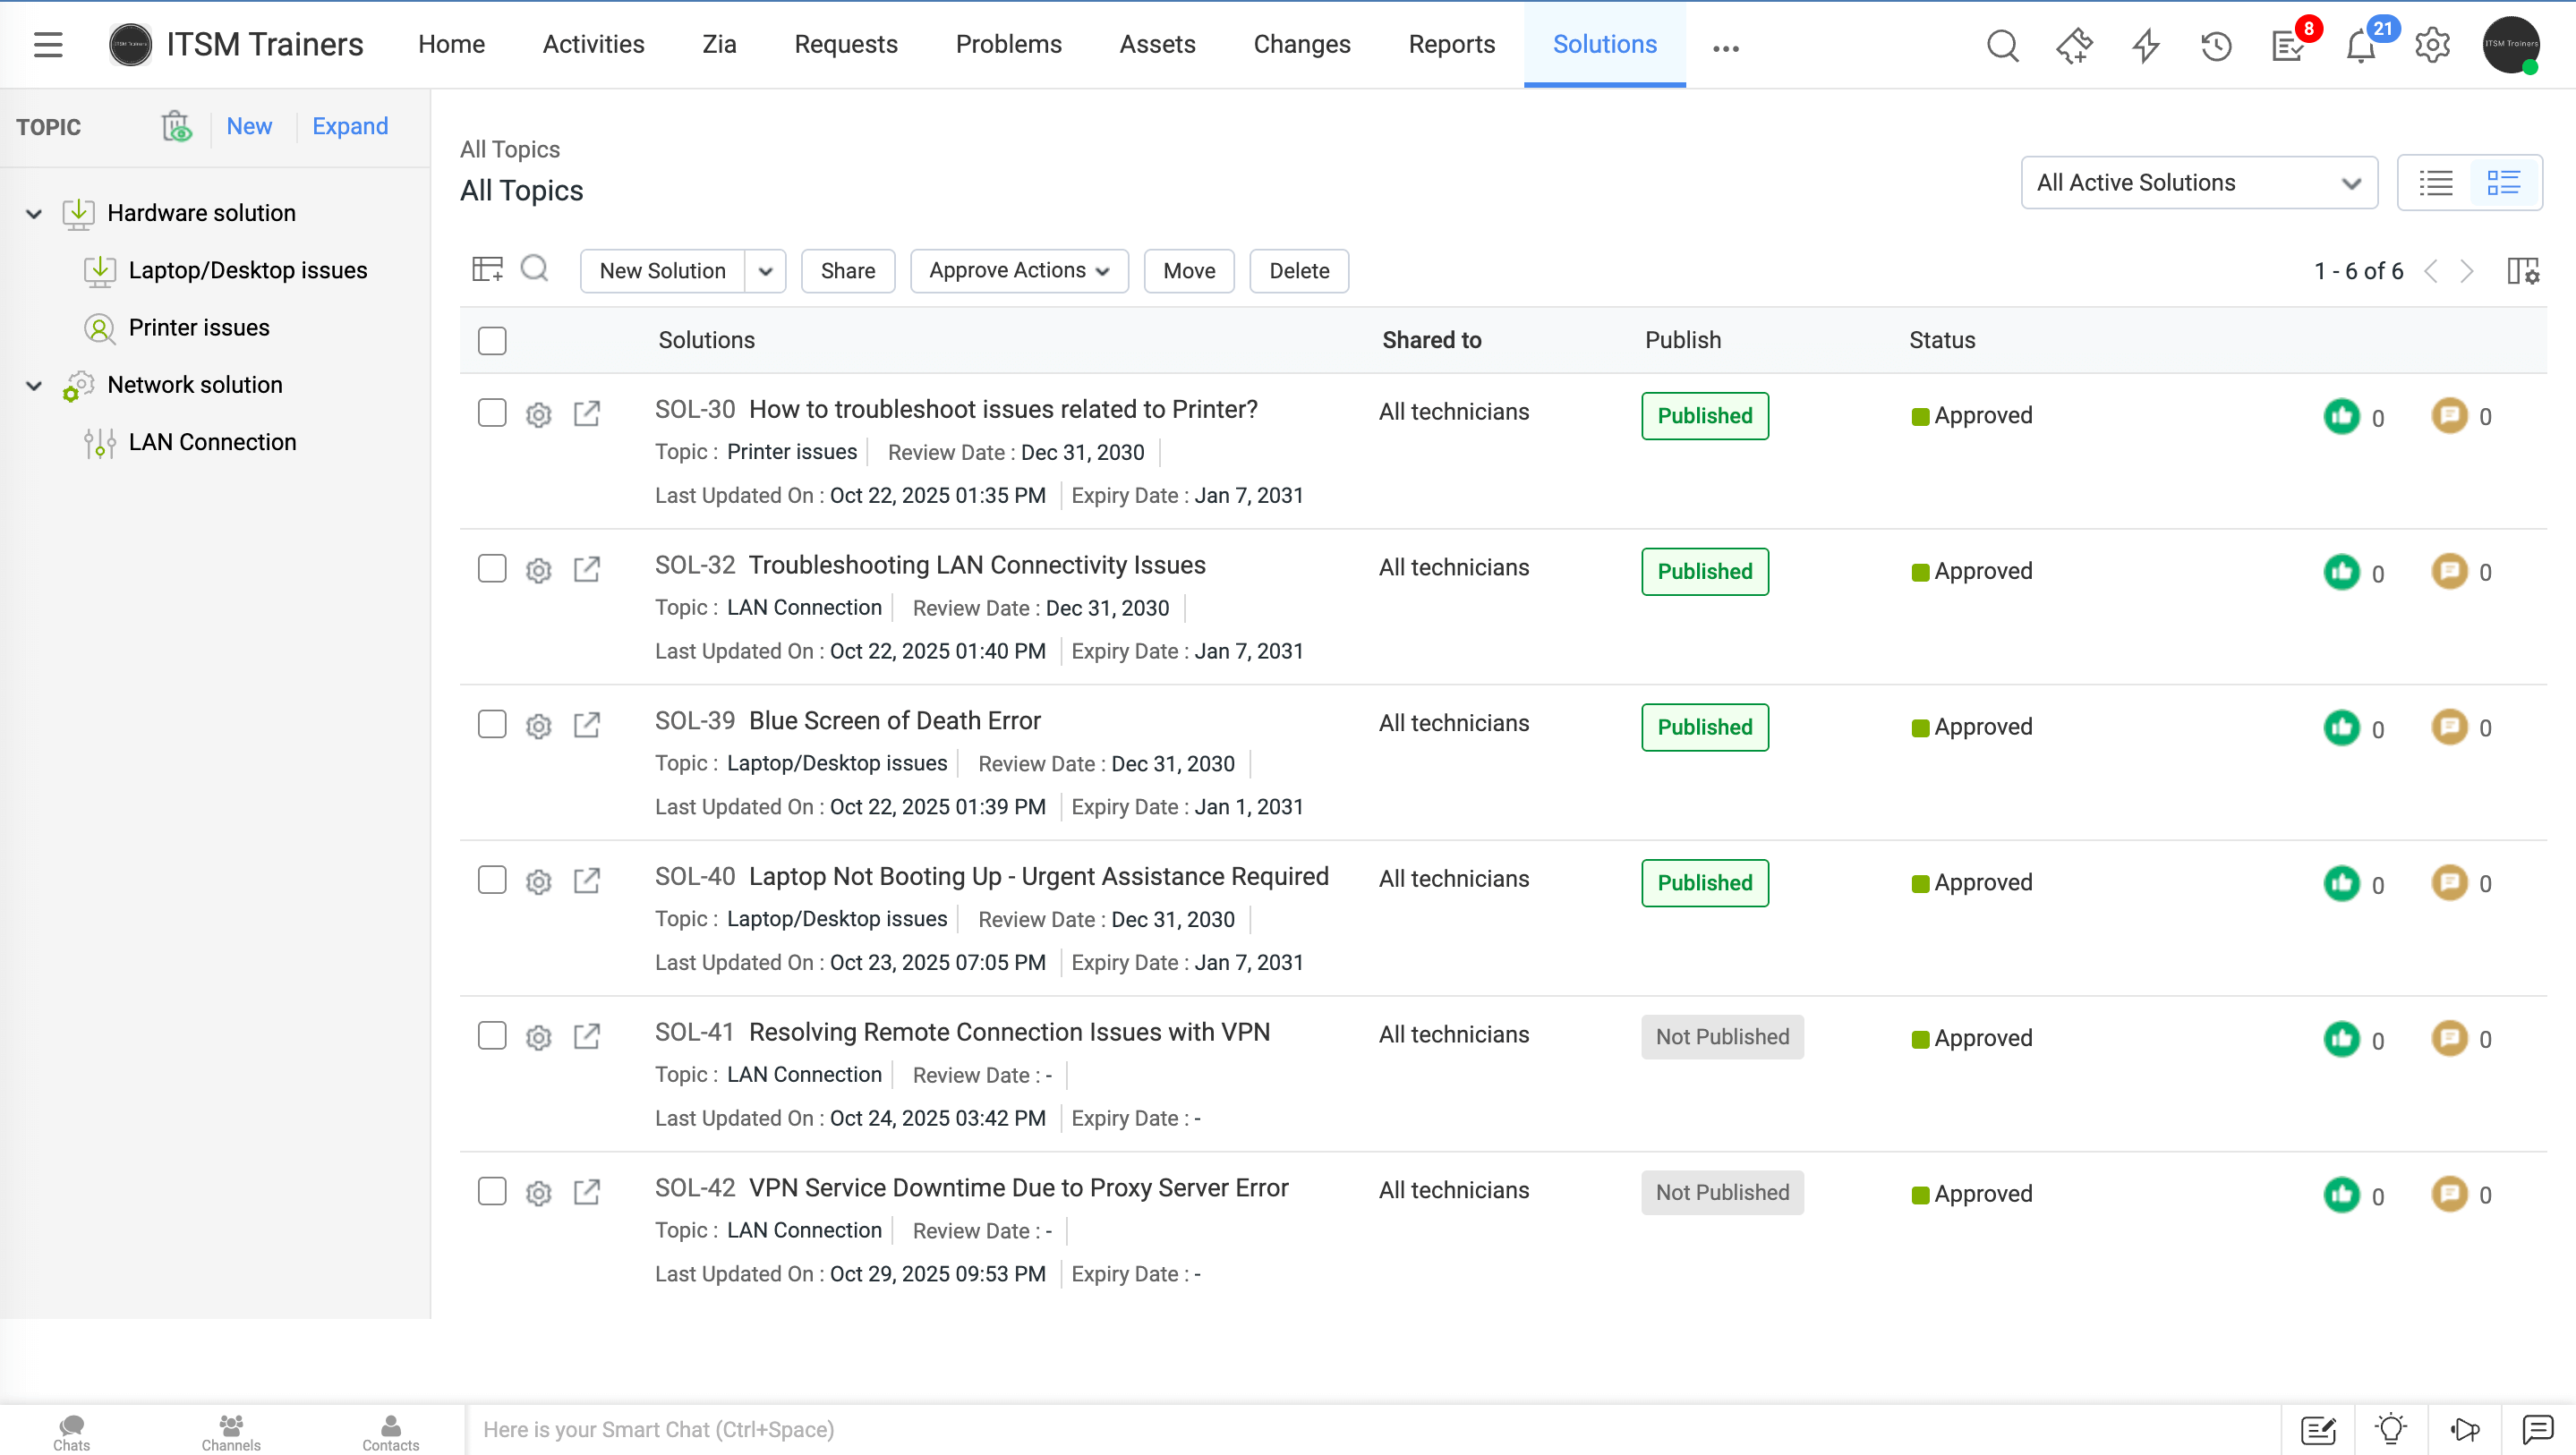Screen dimensions: 2576x1455
Task: Switch to the plain list view icon
Action: [x=2435, y=183]
